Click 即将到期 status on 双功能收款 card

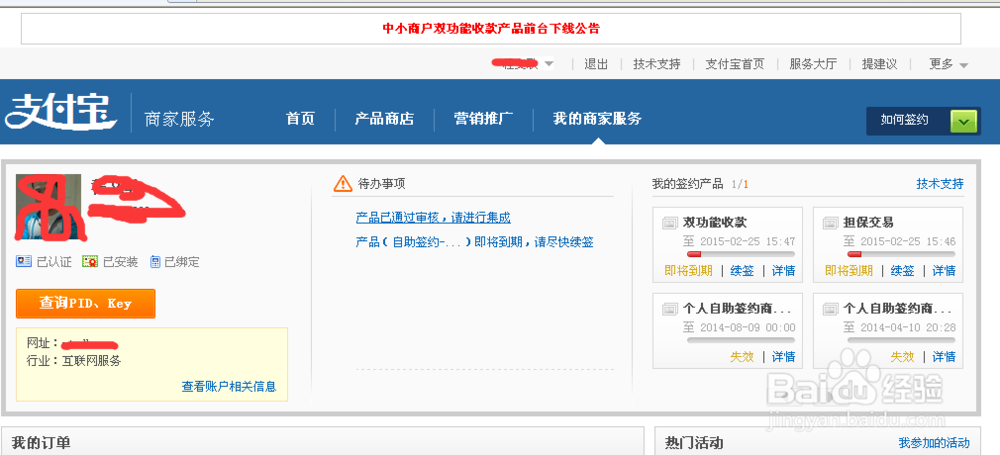[688, 271]
